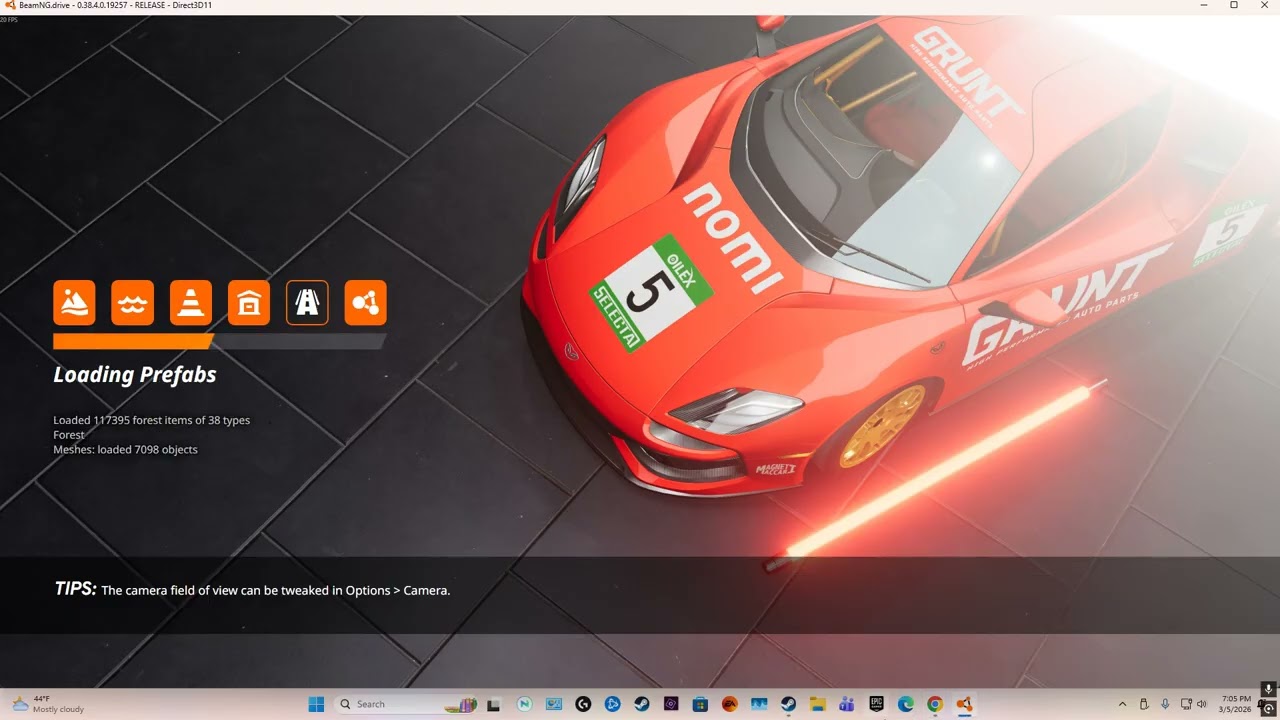Select the BeamNG.drive taskbar icon
Viewport: 1280px width, 720px height.
(x=964, y=704)
